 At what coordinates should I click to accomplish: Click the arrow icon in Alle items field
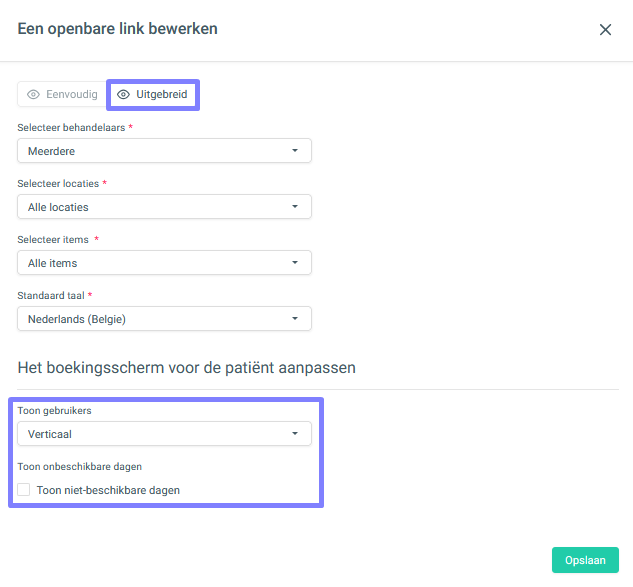point(295,263)
